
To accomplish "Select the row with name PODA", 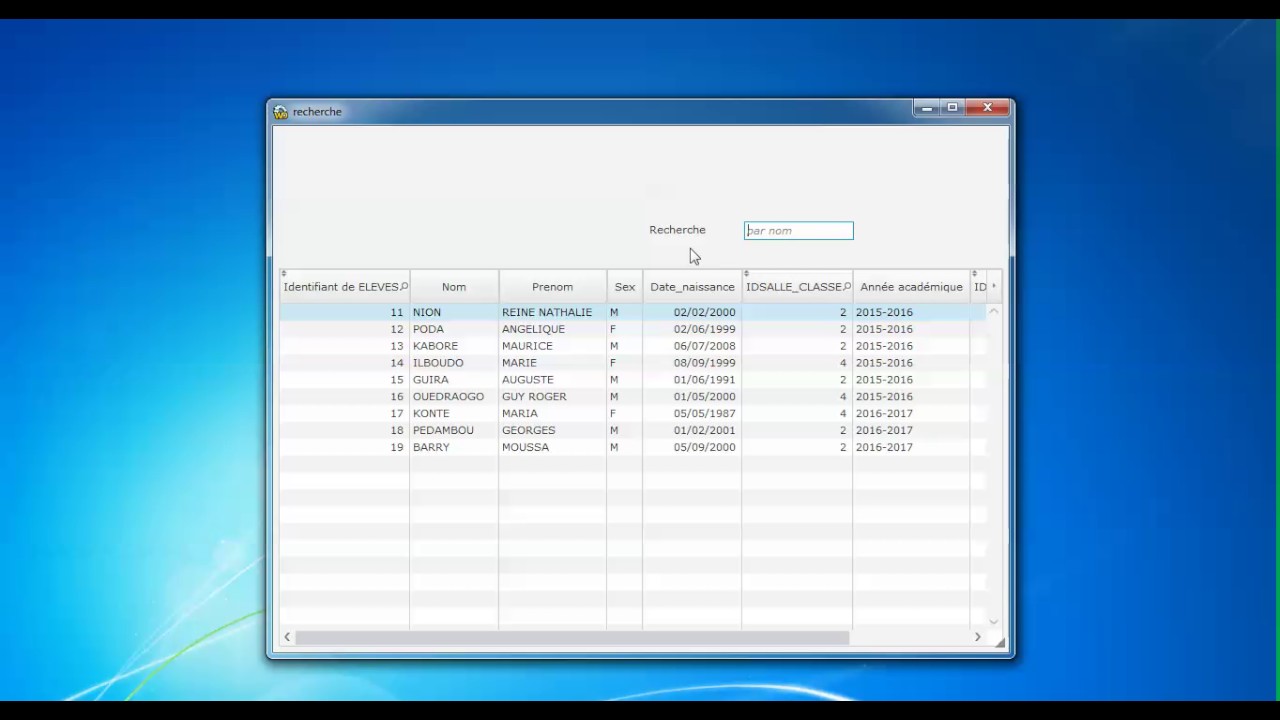I will pos(632,329).
